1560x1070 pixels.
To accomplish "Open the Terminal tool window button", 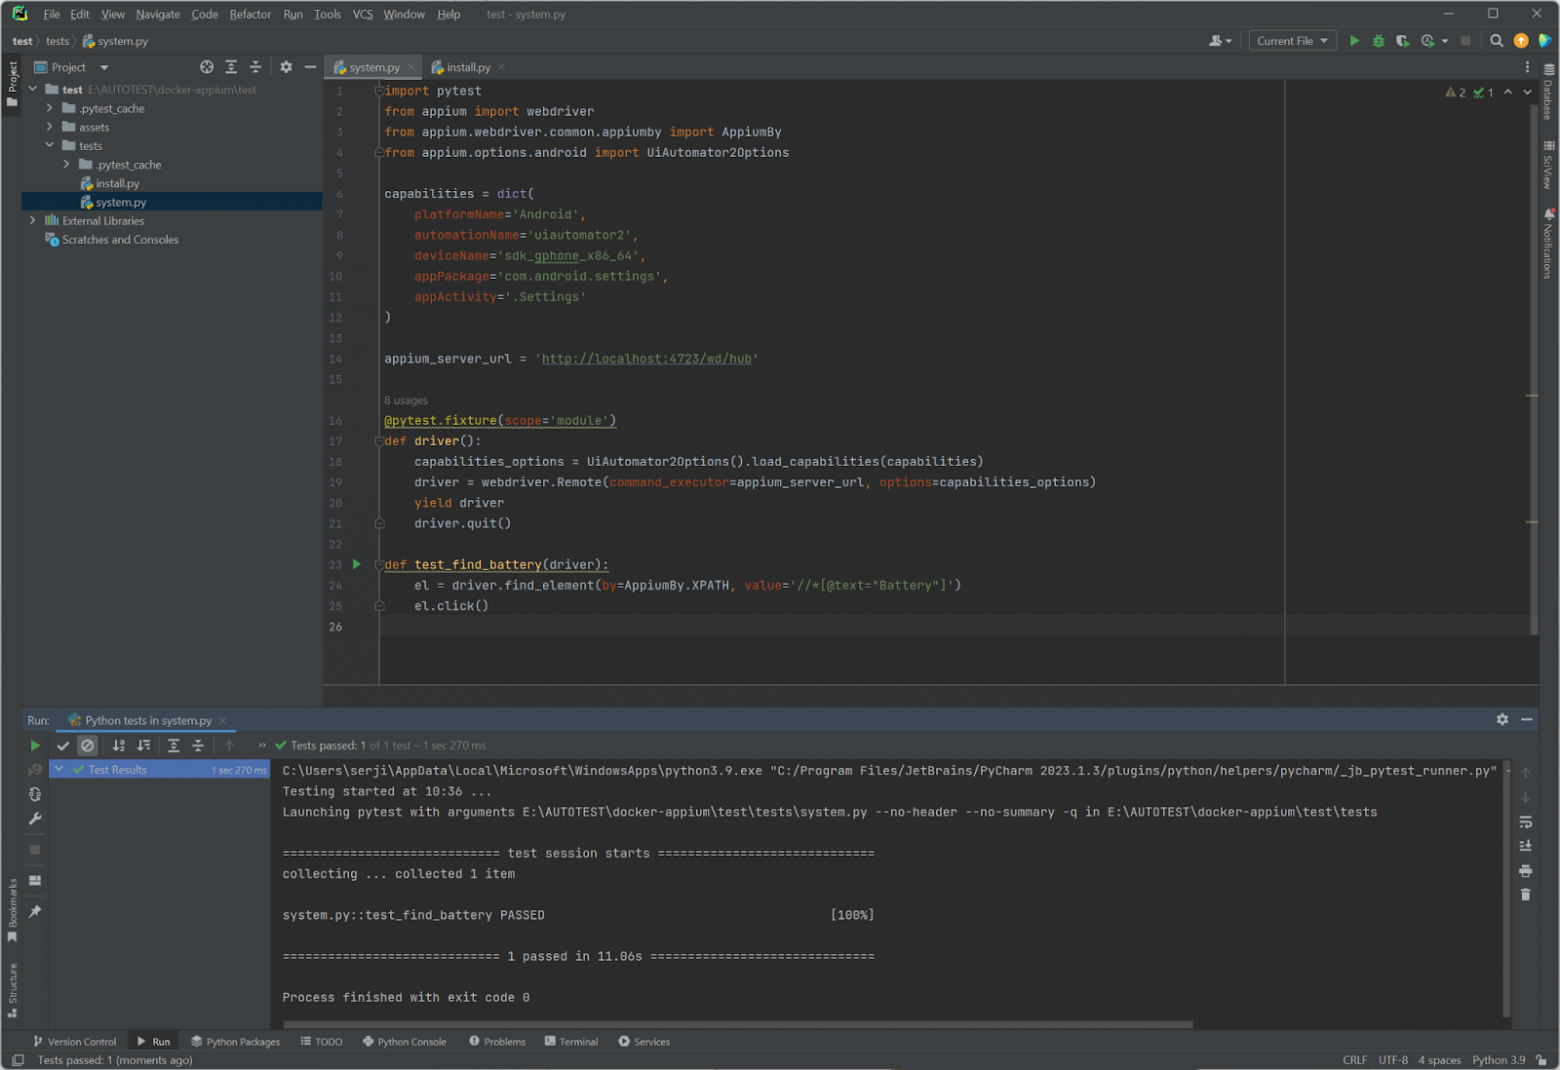I will click(571, 1041).
